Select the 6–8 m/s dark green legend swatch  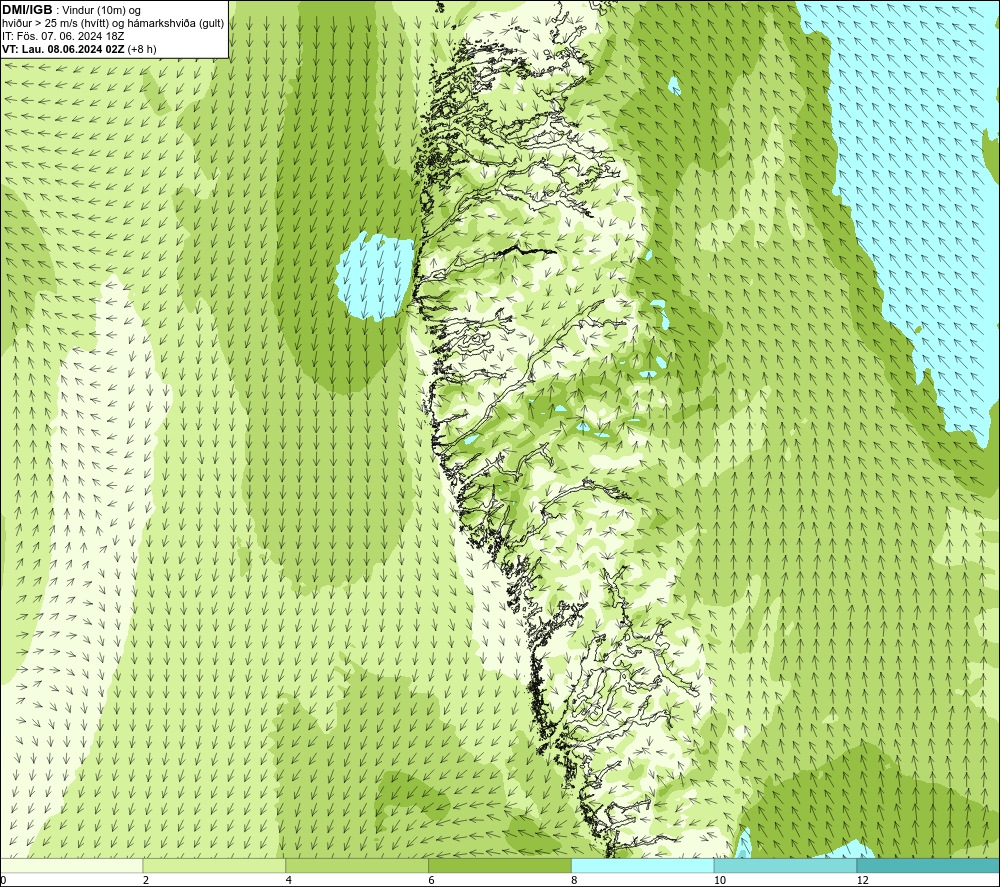500,865
